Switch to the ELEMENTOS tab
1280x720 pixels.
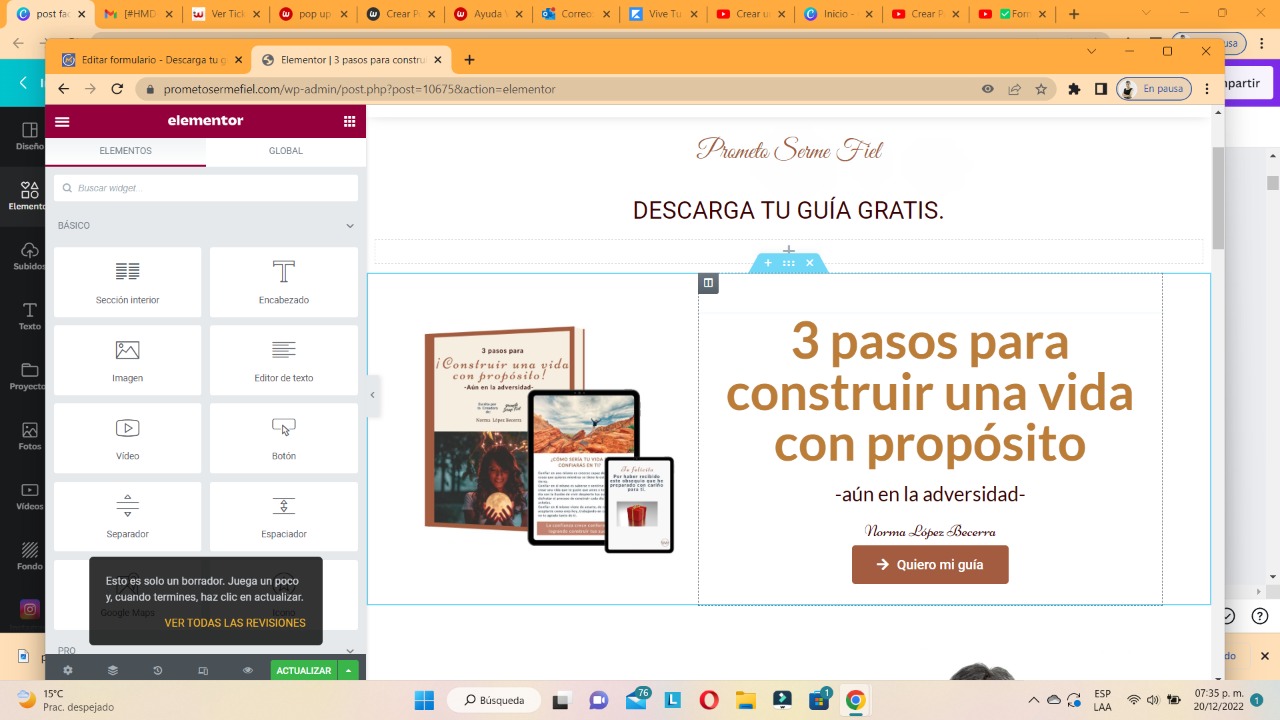point(125,151)
